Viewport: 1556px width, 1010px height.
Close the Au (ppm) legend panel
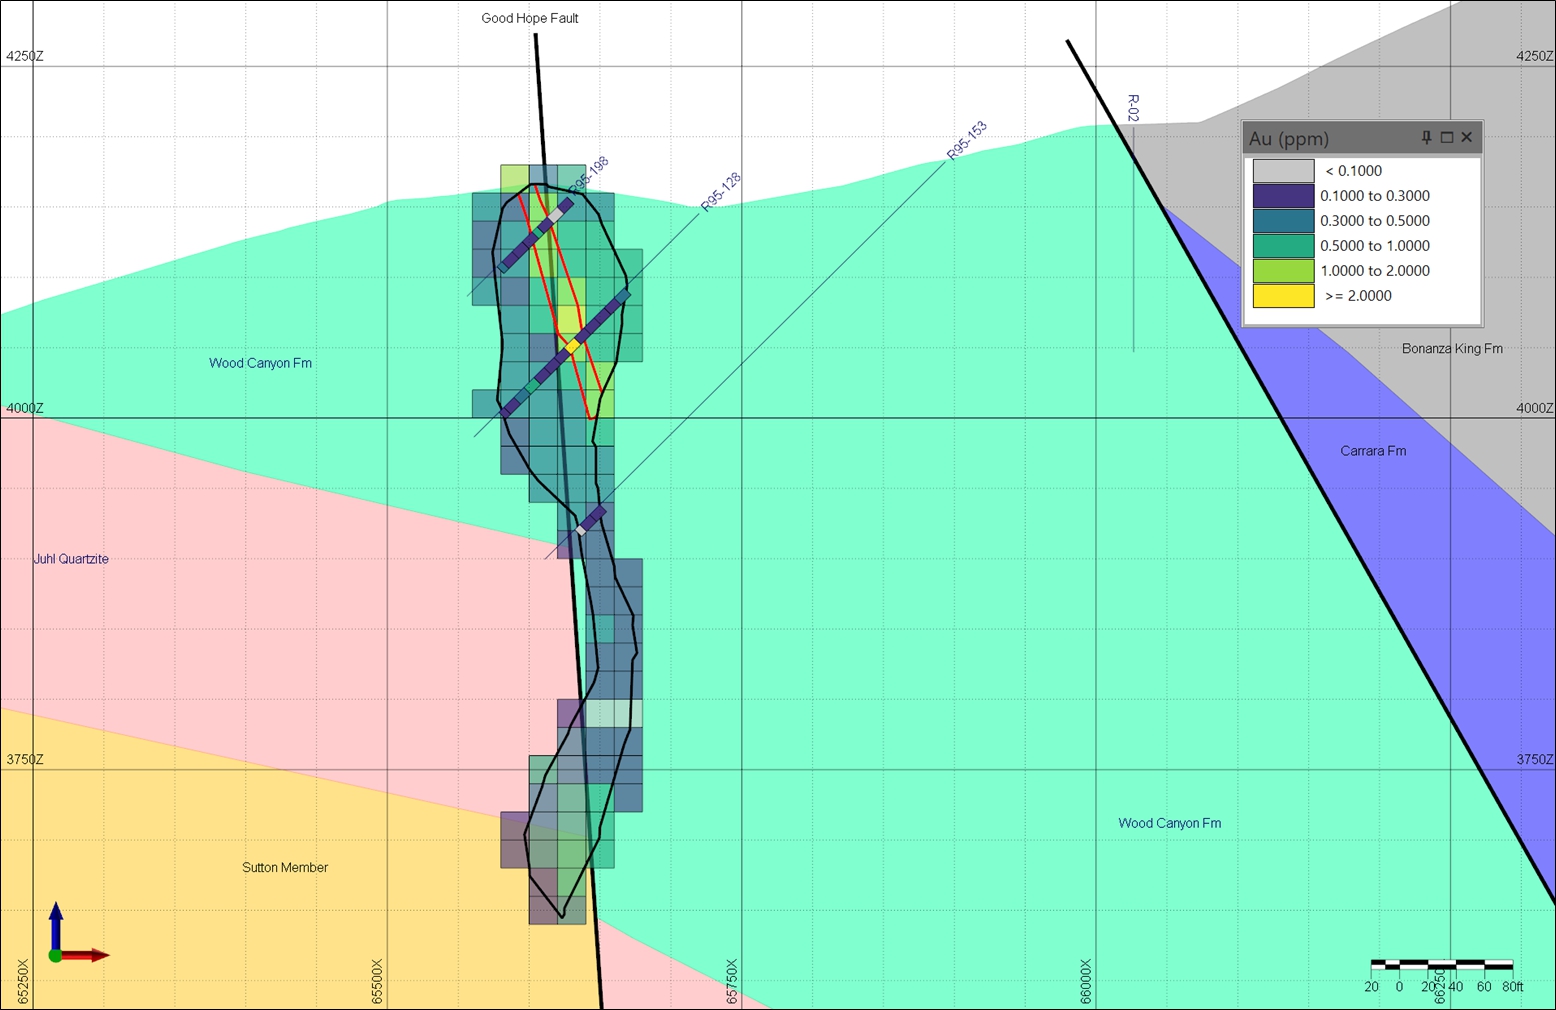tap(1467, 138)
